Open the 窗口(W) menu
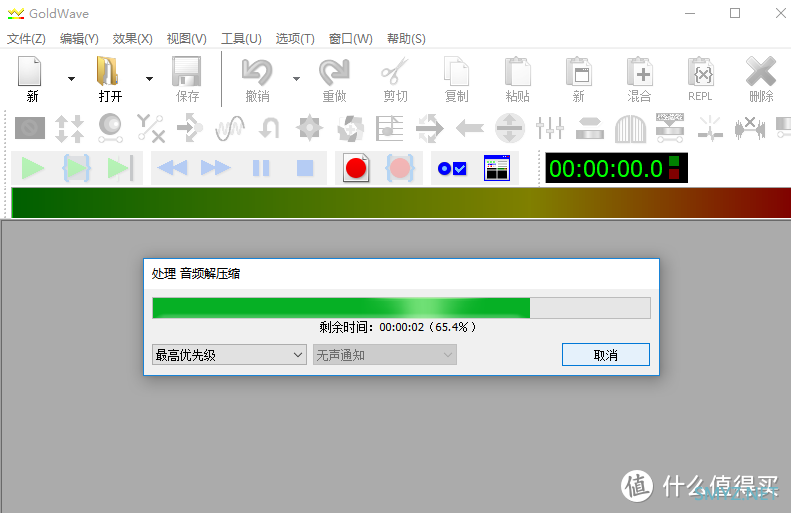The height and width of the screenshot is (513, 791). [x=351, y=39]
